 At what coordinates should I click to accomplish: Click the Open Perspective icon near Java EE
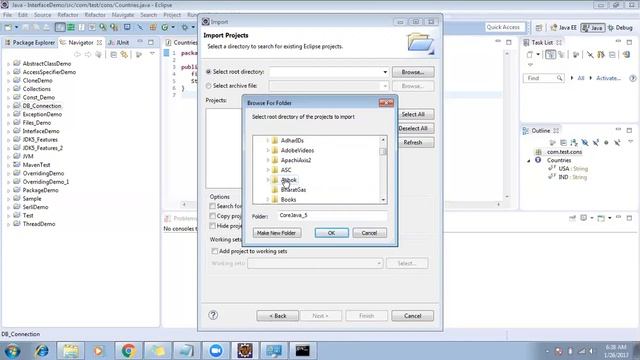coord(539,27)
